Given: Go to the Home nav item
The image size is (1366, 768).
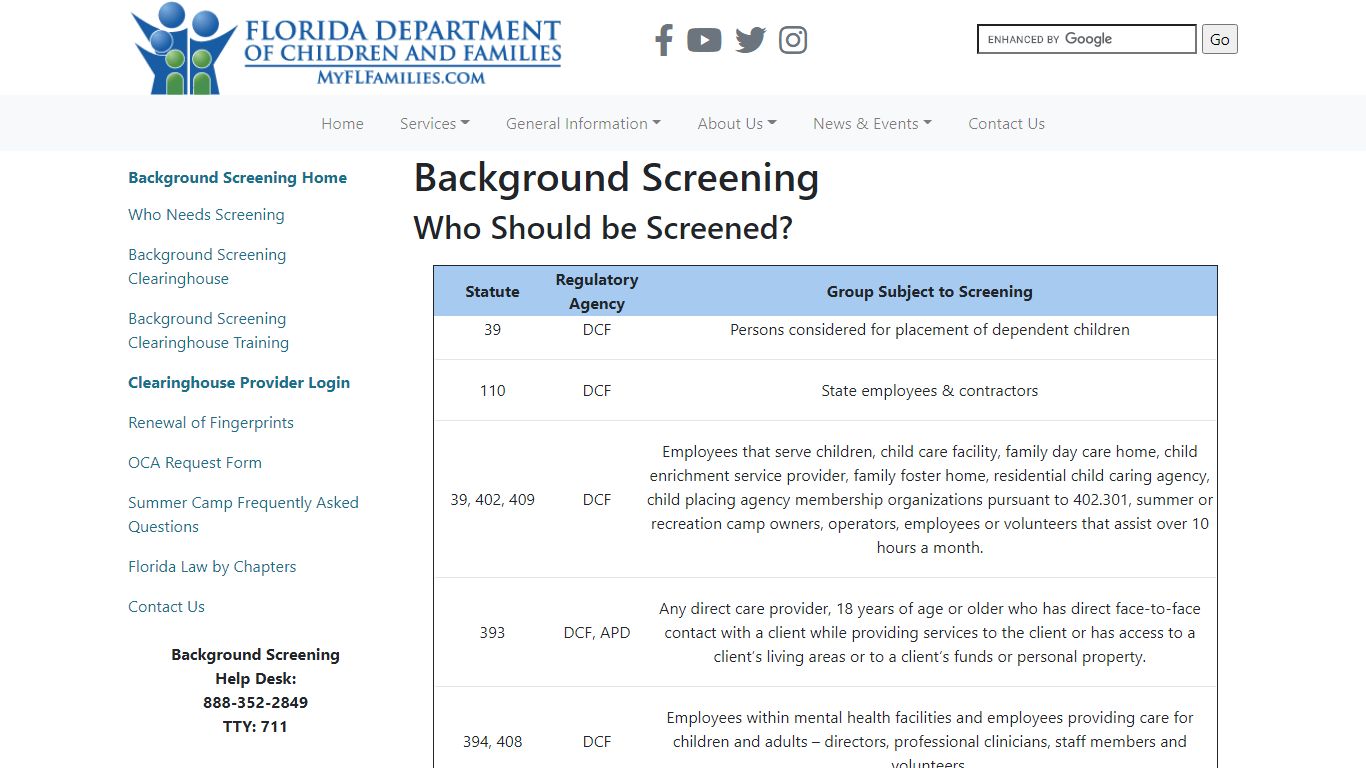Looking at the screenshot, I should coord(342,124).
